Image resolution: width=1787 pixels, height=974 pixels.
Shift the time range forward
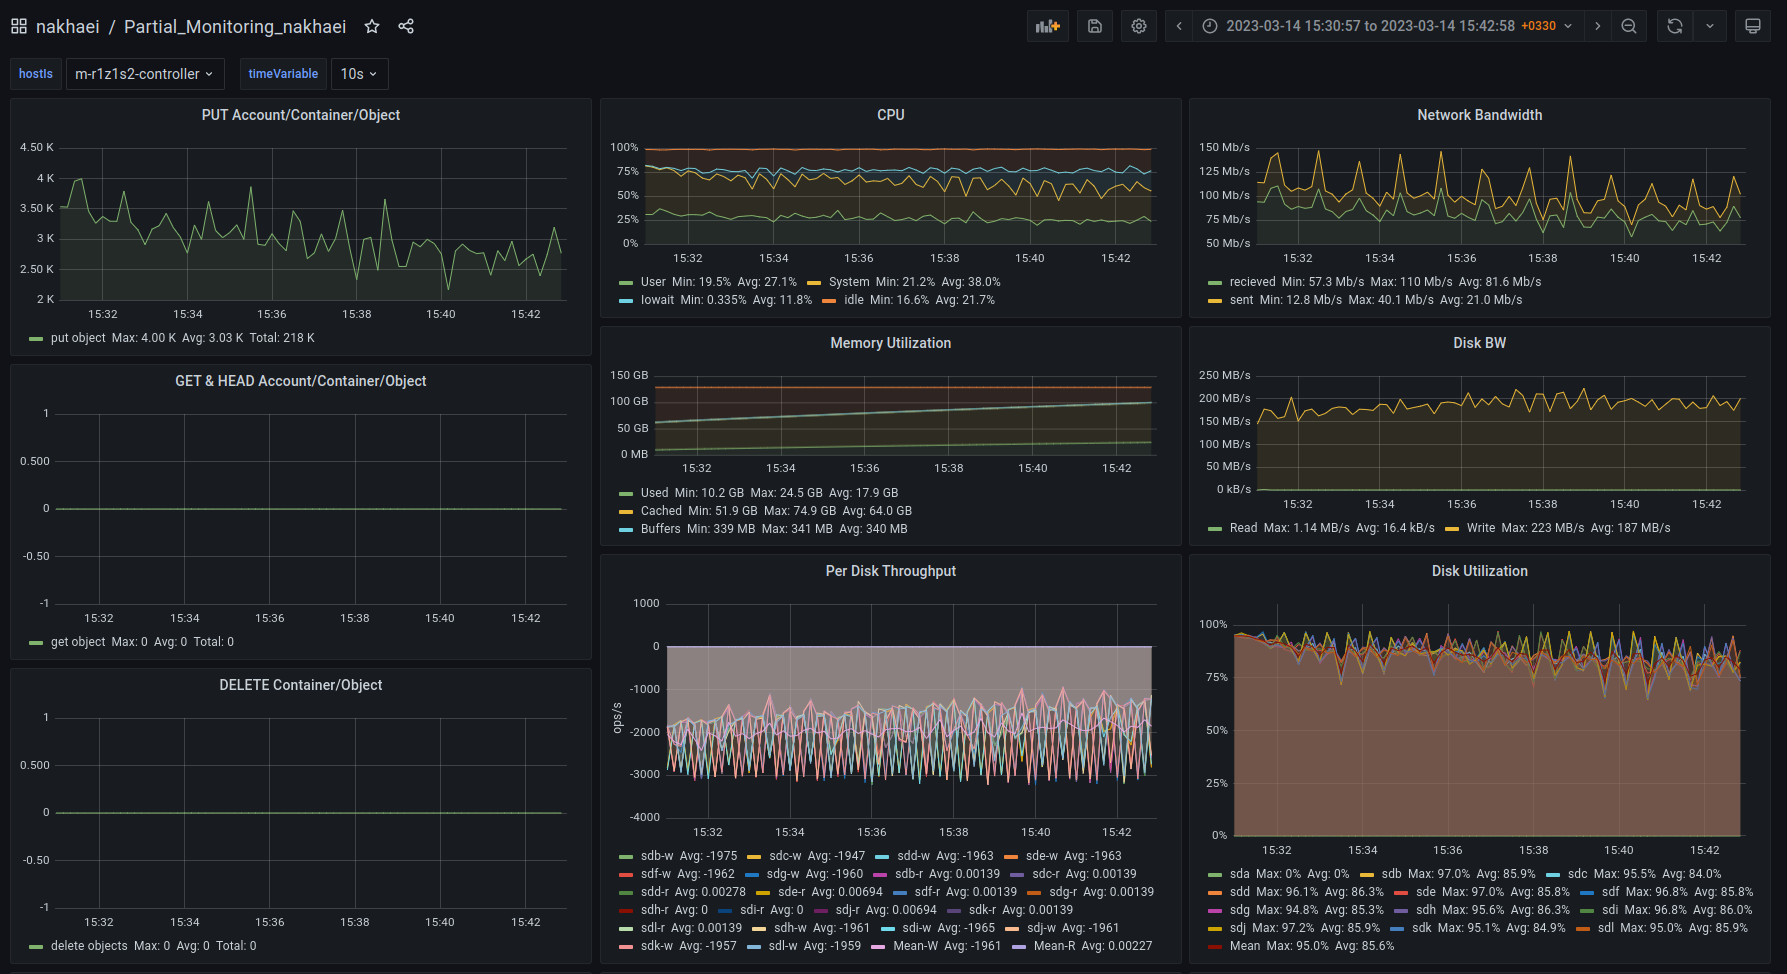1598,26
